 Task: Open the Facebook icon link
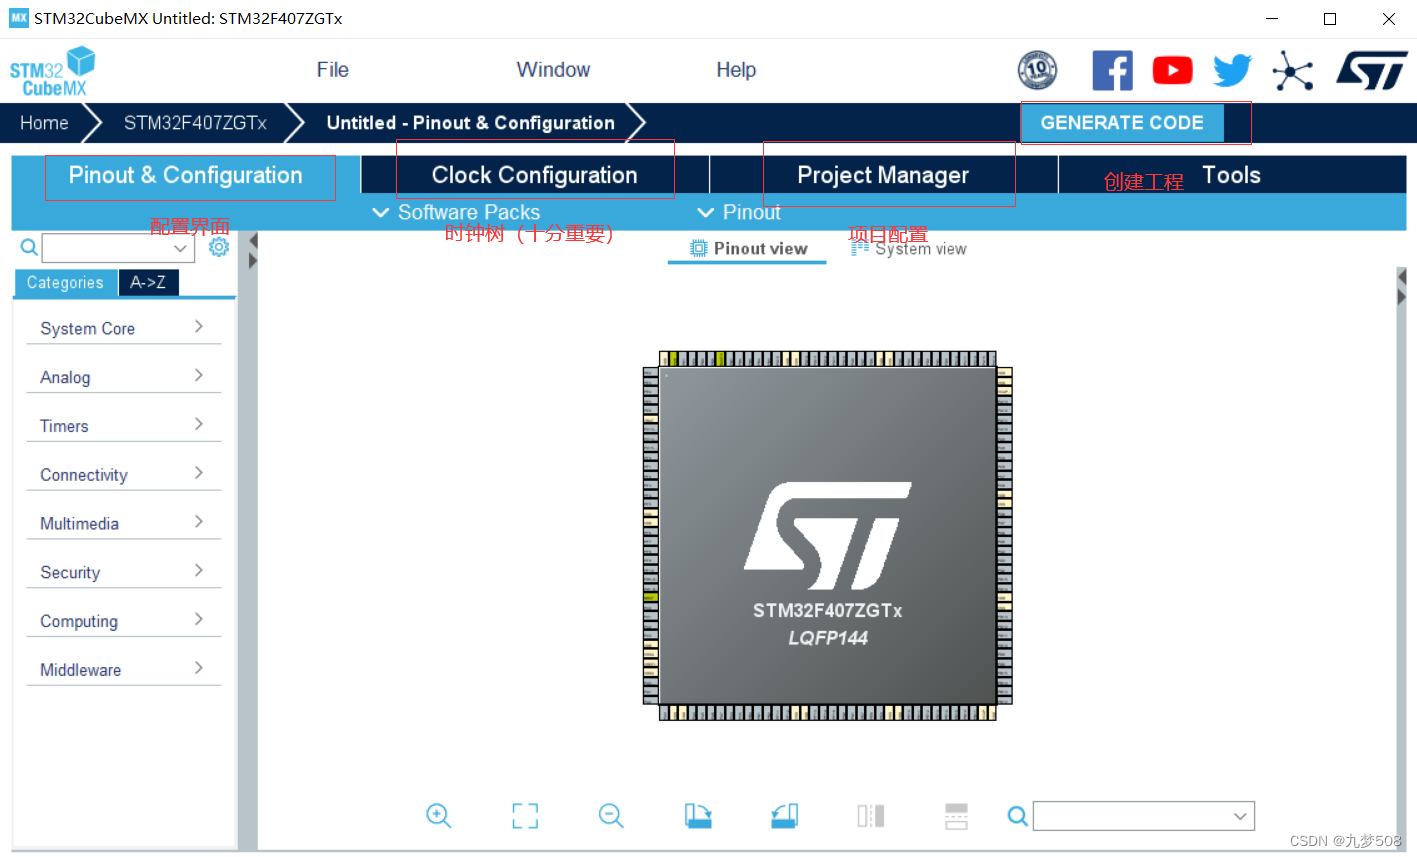(x=1112, y=70)
